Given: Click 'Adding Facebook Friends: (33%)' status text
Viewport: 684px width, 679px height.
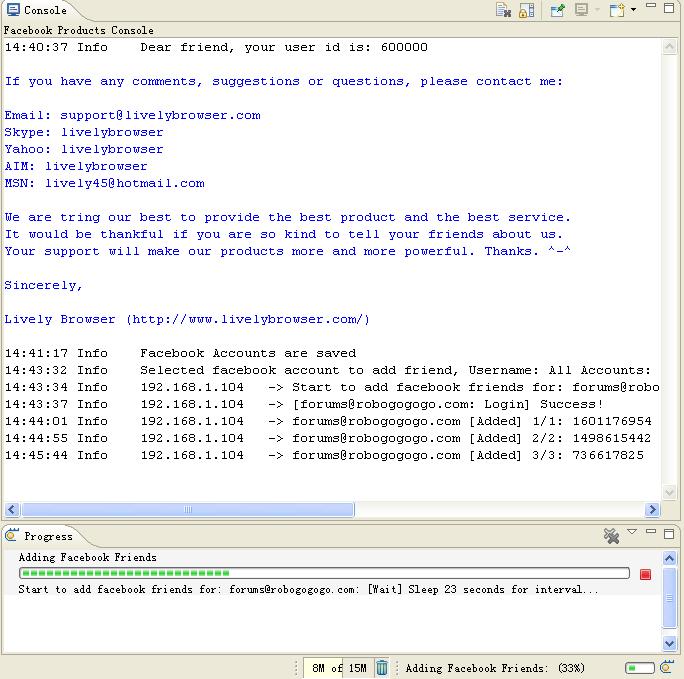Looking at the screenshot, I should click(495, 668).
